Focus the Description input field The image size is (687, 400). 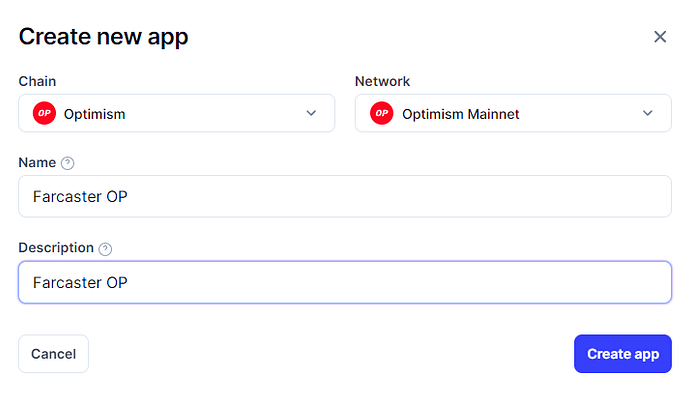point(345,282)
